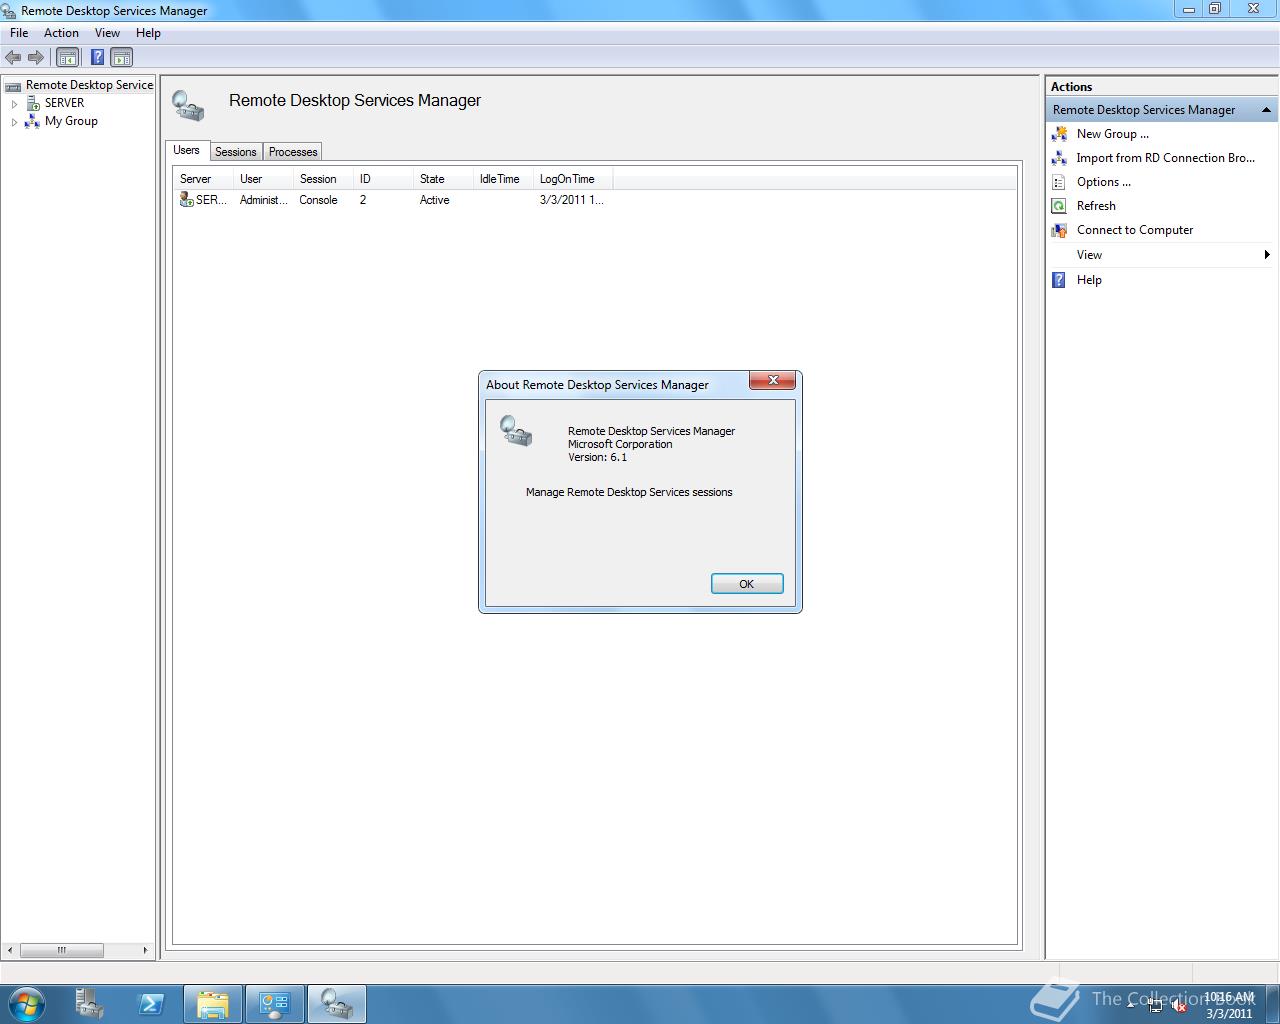Open Server Manager from the taskbar
Image resolution: width=1280 pixels, height=1024 pixels.
(90, 1004)
